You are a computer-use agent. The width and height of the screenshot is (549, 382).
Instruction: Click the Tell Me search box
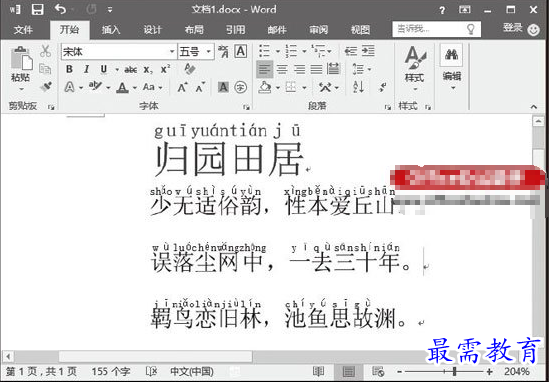point(436,29)
